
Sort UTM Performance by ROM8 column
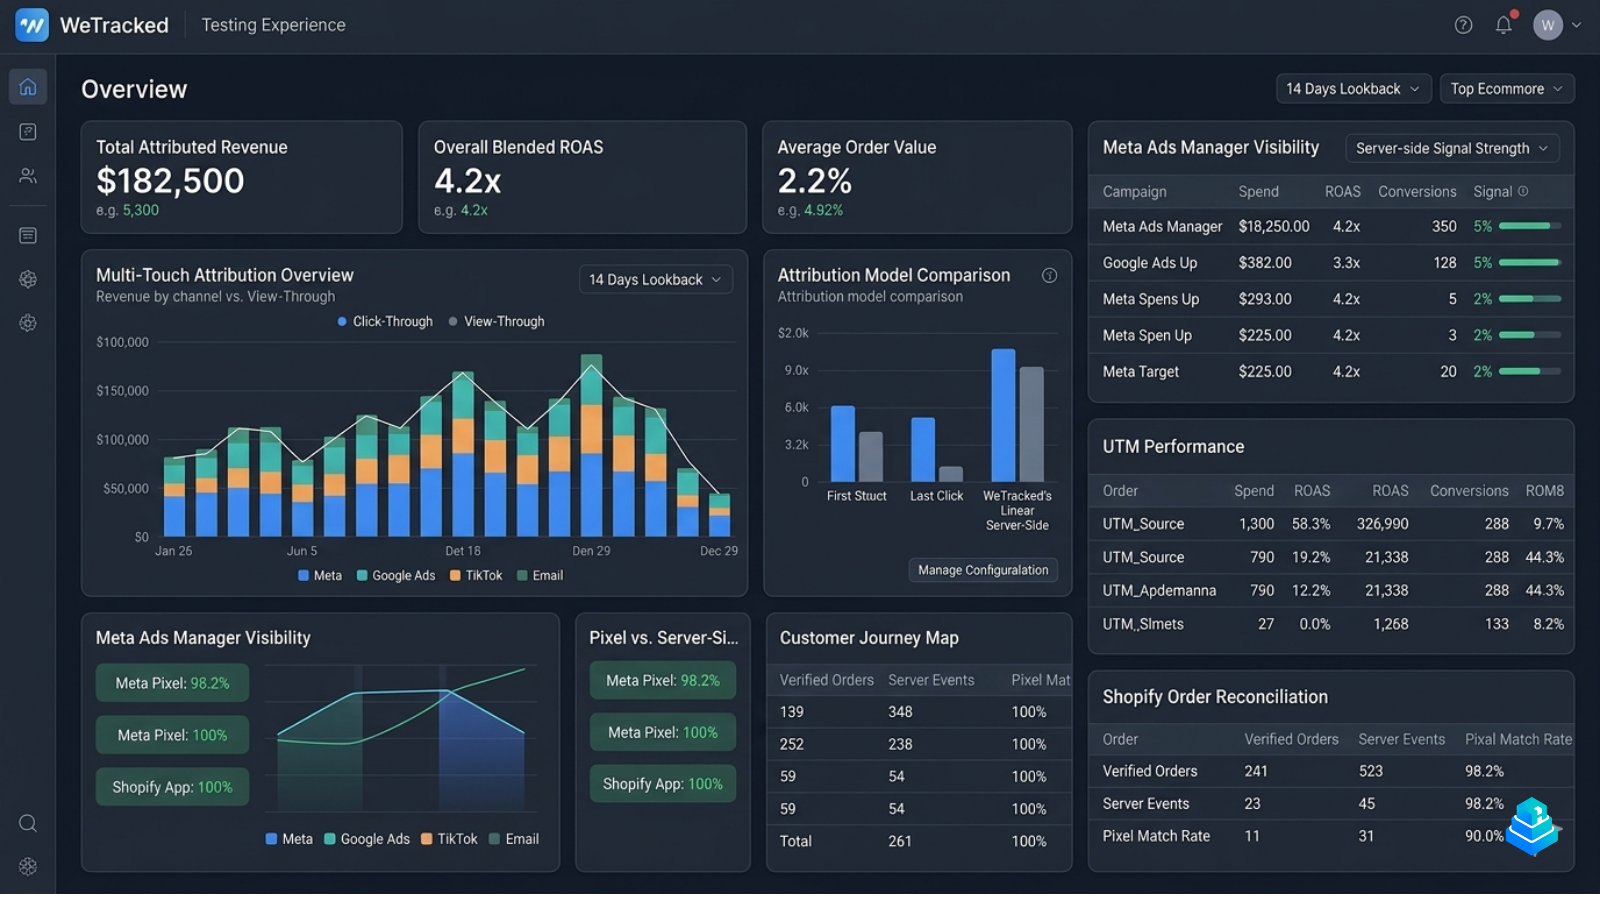point(1545,491)
